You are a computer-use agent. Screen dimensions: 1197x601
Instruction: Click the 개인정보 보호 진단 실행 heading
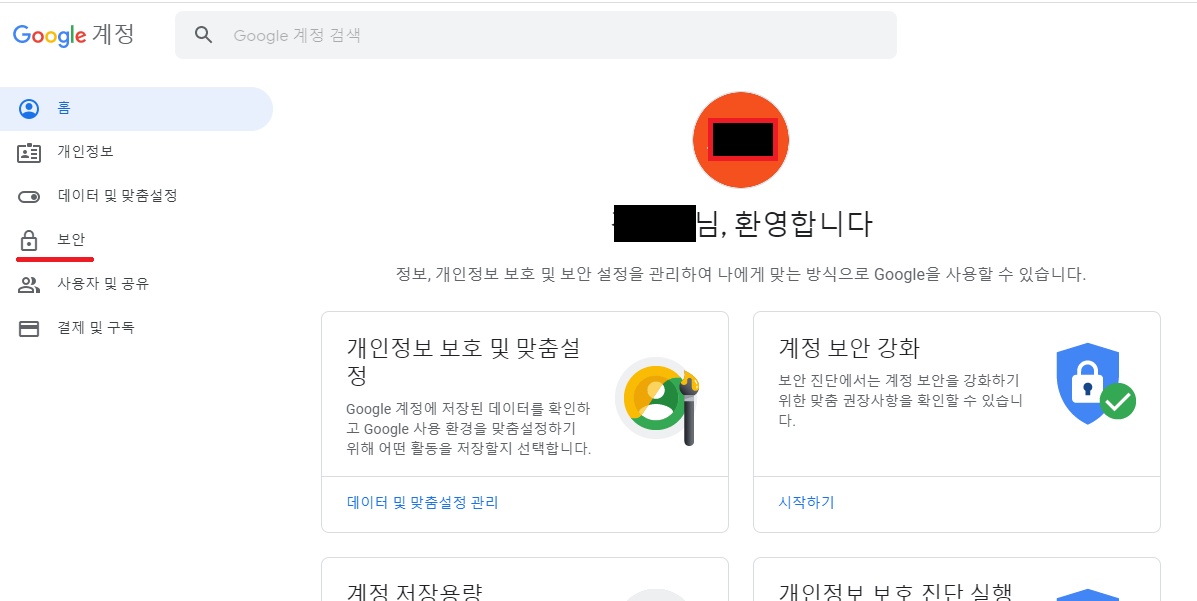coord(895,591)
